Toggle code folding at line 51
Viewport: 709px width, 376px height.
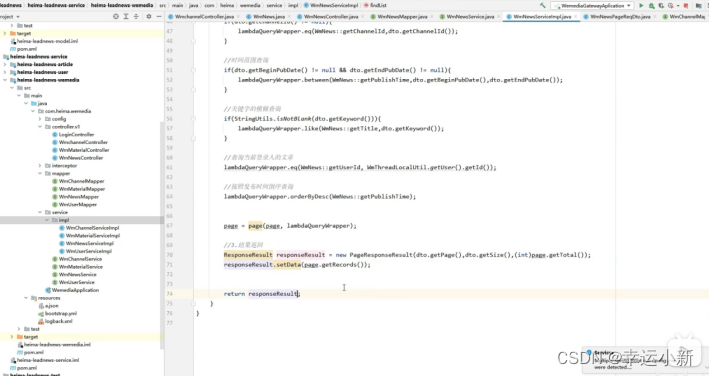point(194,70)
